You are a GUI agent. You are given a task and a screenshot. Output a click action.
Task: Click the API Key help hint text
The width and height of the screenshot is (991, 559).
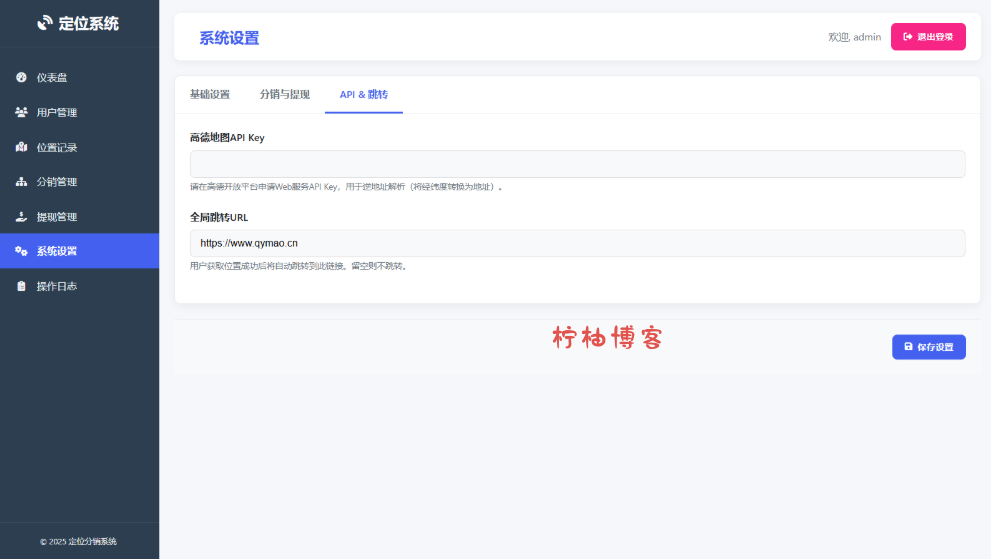coord(346,187)
